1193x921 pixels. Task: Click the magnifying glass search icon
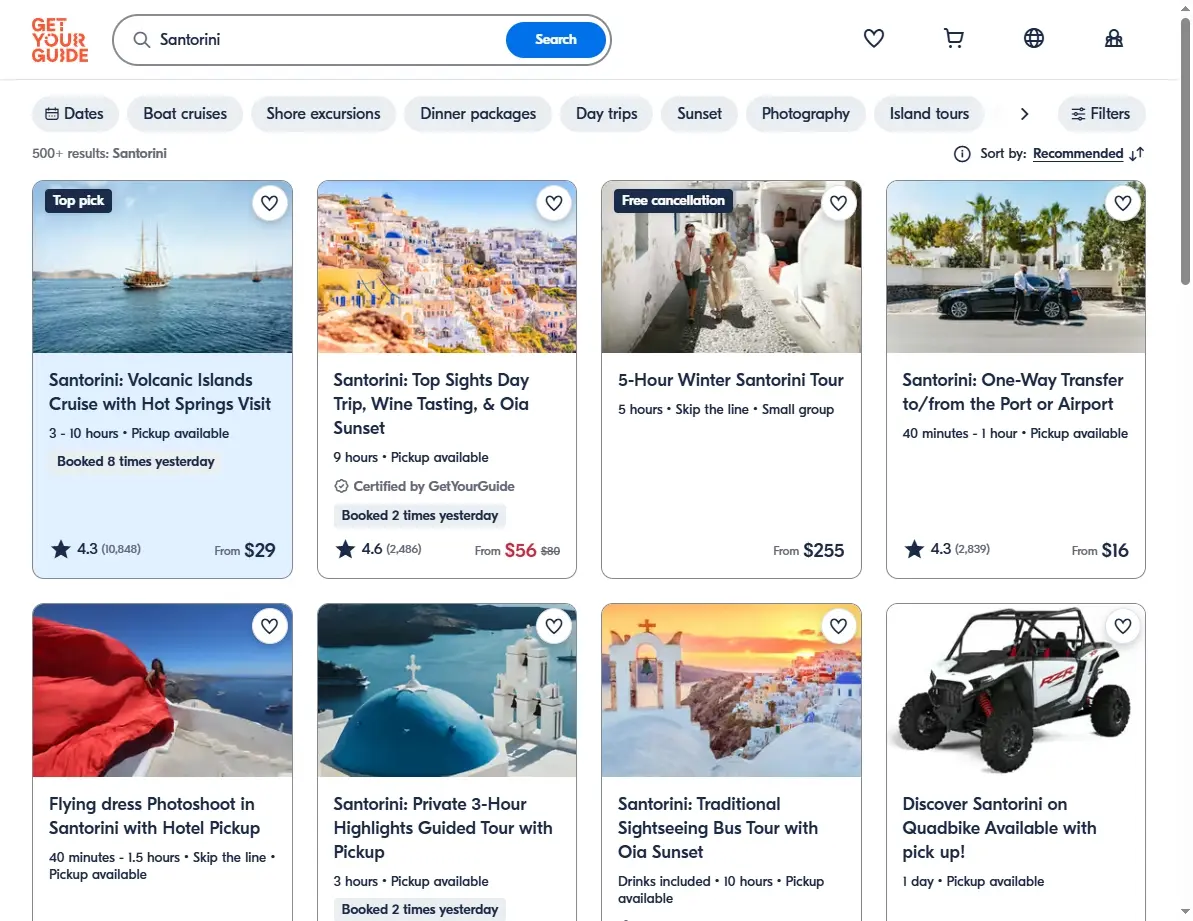tap(142, 40)
